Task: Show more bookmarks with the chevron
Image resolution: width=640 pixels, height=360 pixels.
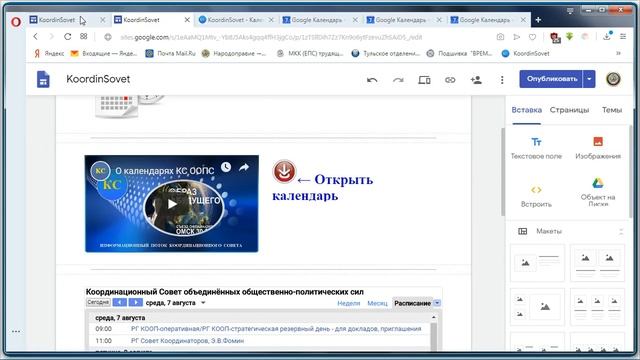Action: pos(618,53)
